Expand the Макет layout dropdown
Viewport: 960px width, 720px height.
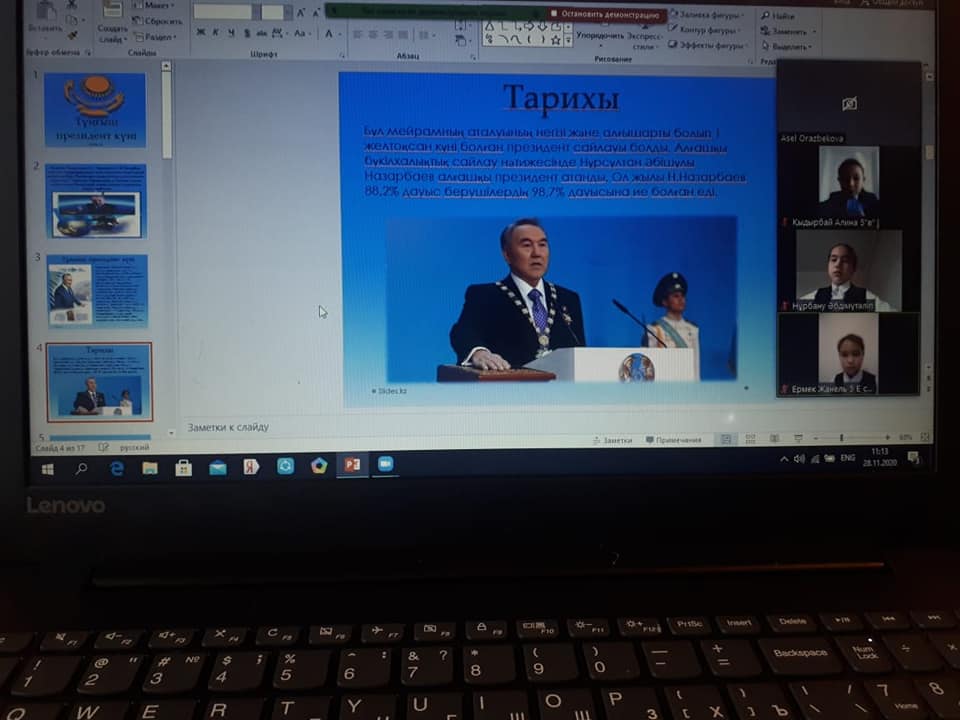pos(152,5)
